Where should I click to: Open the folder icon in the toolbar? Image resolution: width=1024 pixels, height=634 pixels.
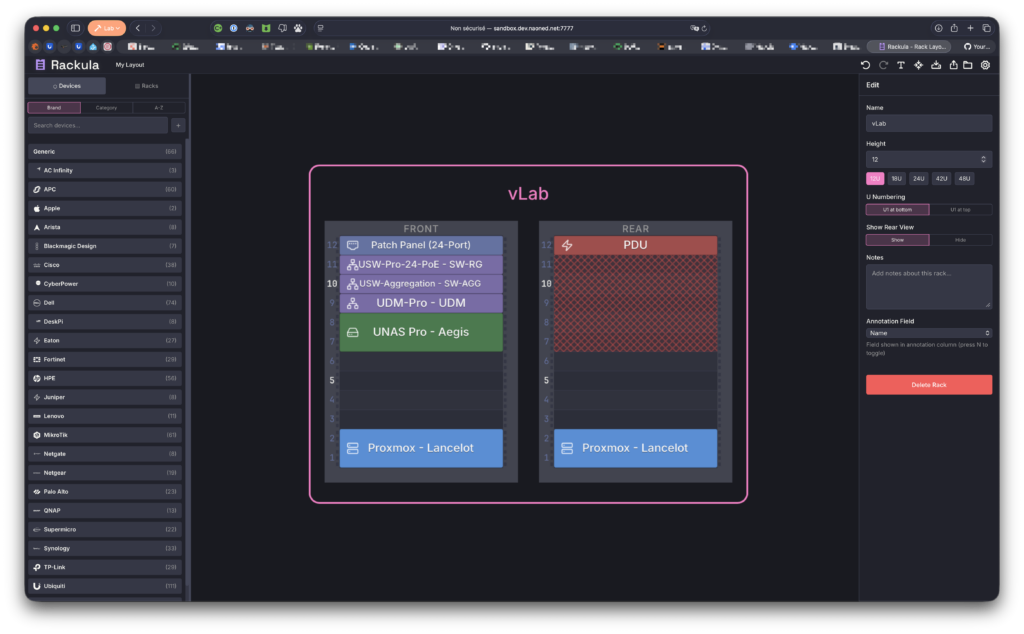point(968,65)
